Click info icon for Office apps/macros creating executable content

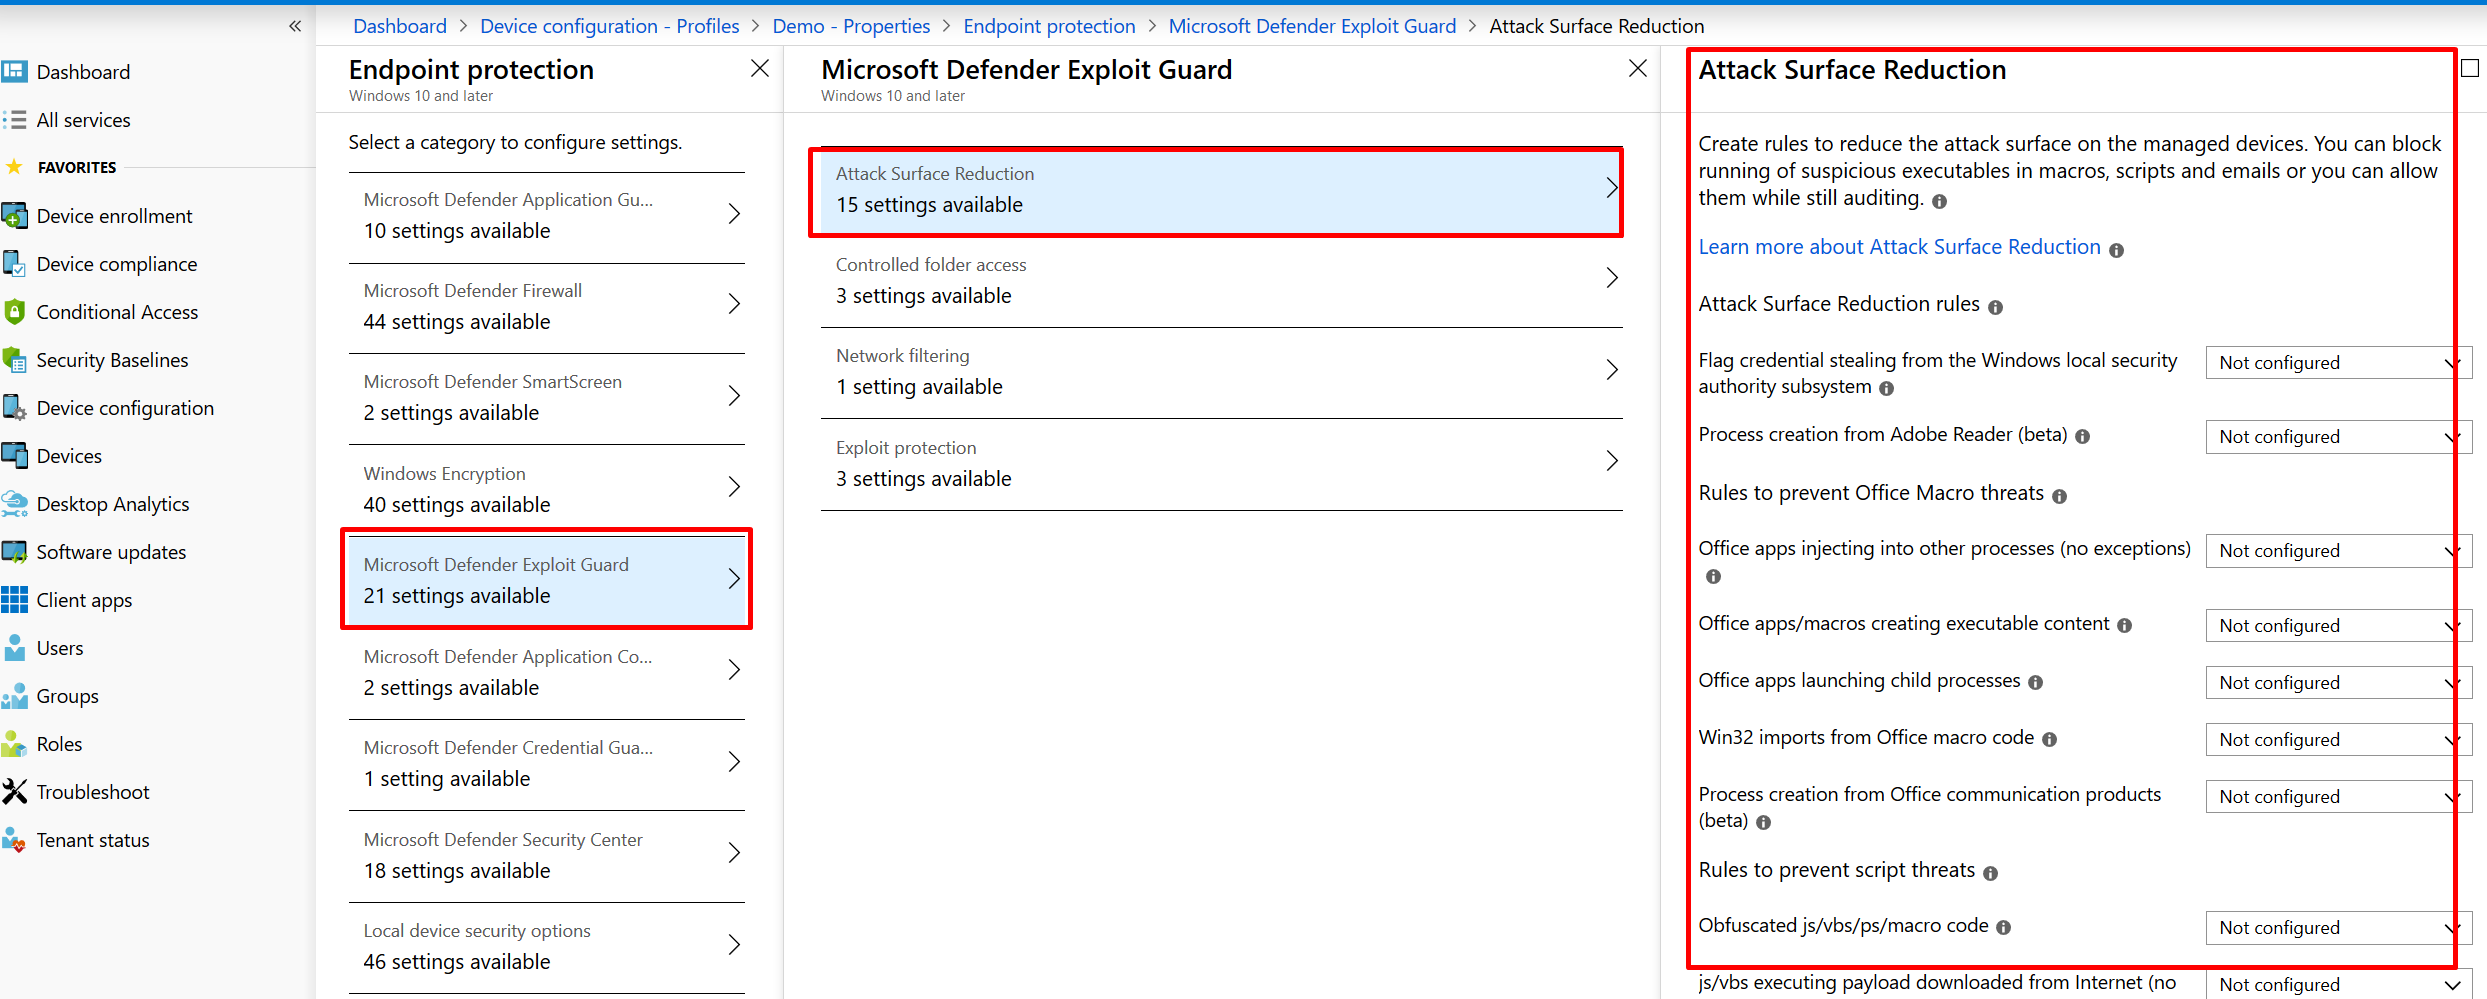[2124, 626]
